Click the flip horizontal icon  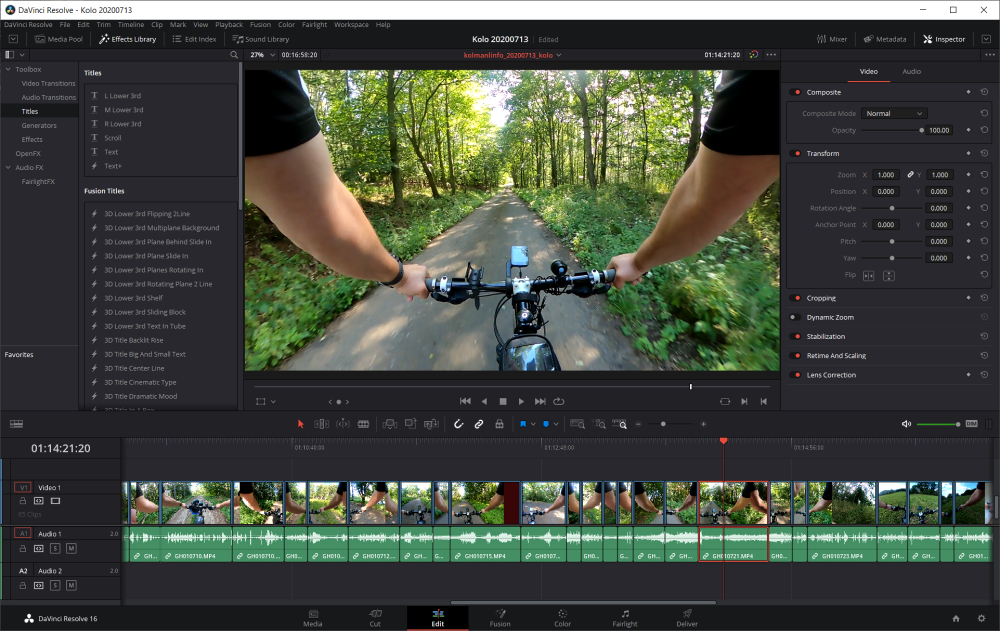[868, 275]
